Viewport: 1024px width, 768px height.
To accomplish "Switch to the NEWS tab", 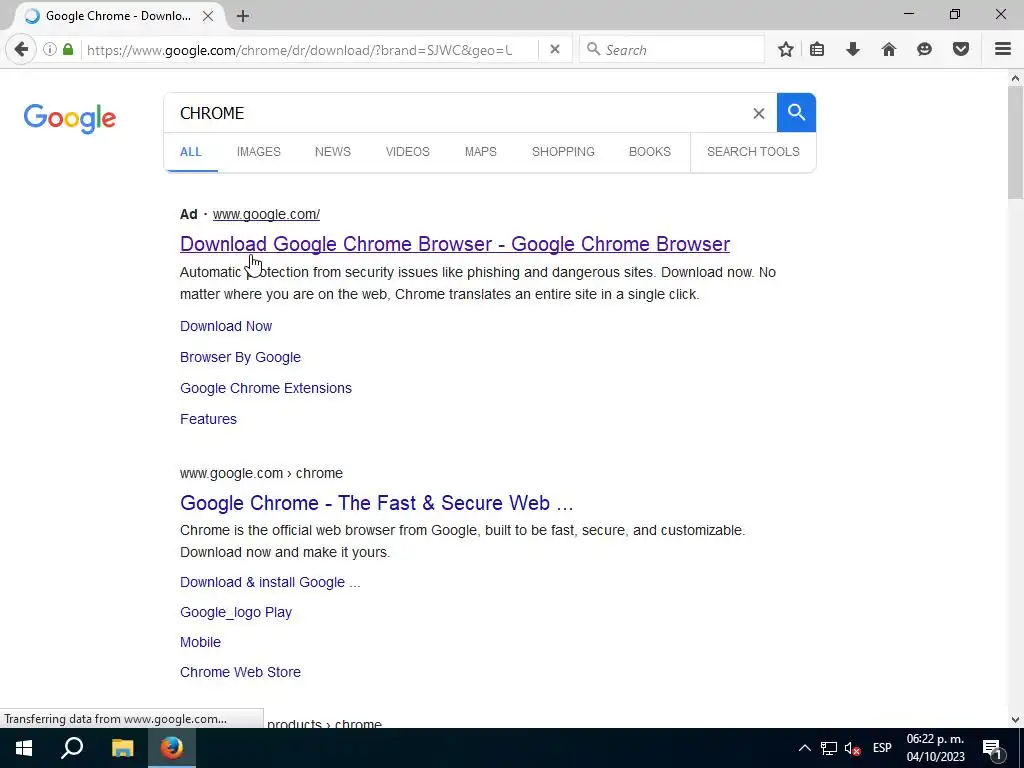I will (x=332, y=152).
